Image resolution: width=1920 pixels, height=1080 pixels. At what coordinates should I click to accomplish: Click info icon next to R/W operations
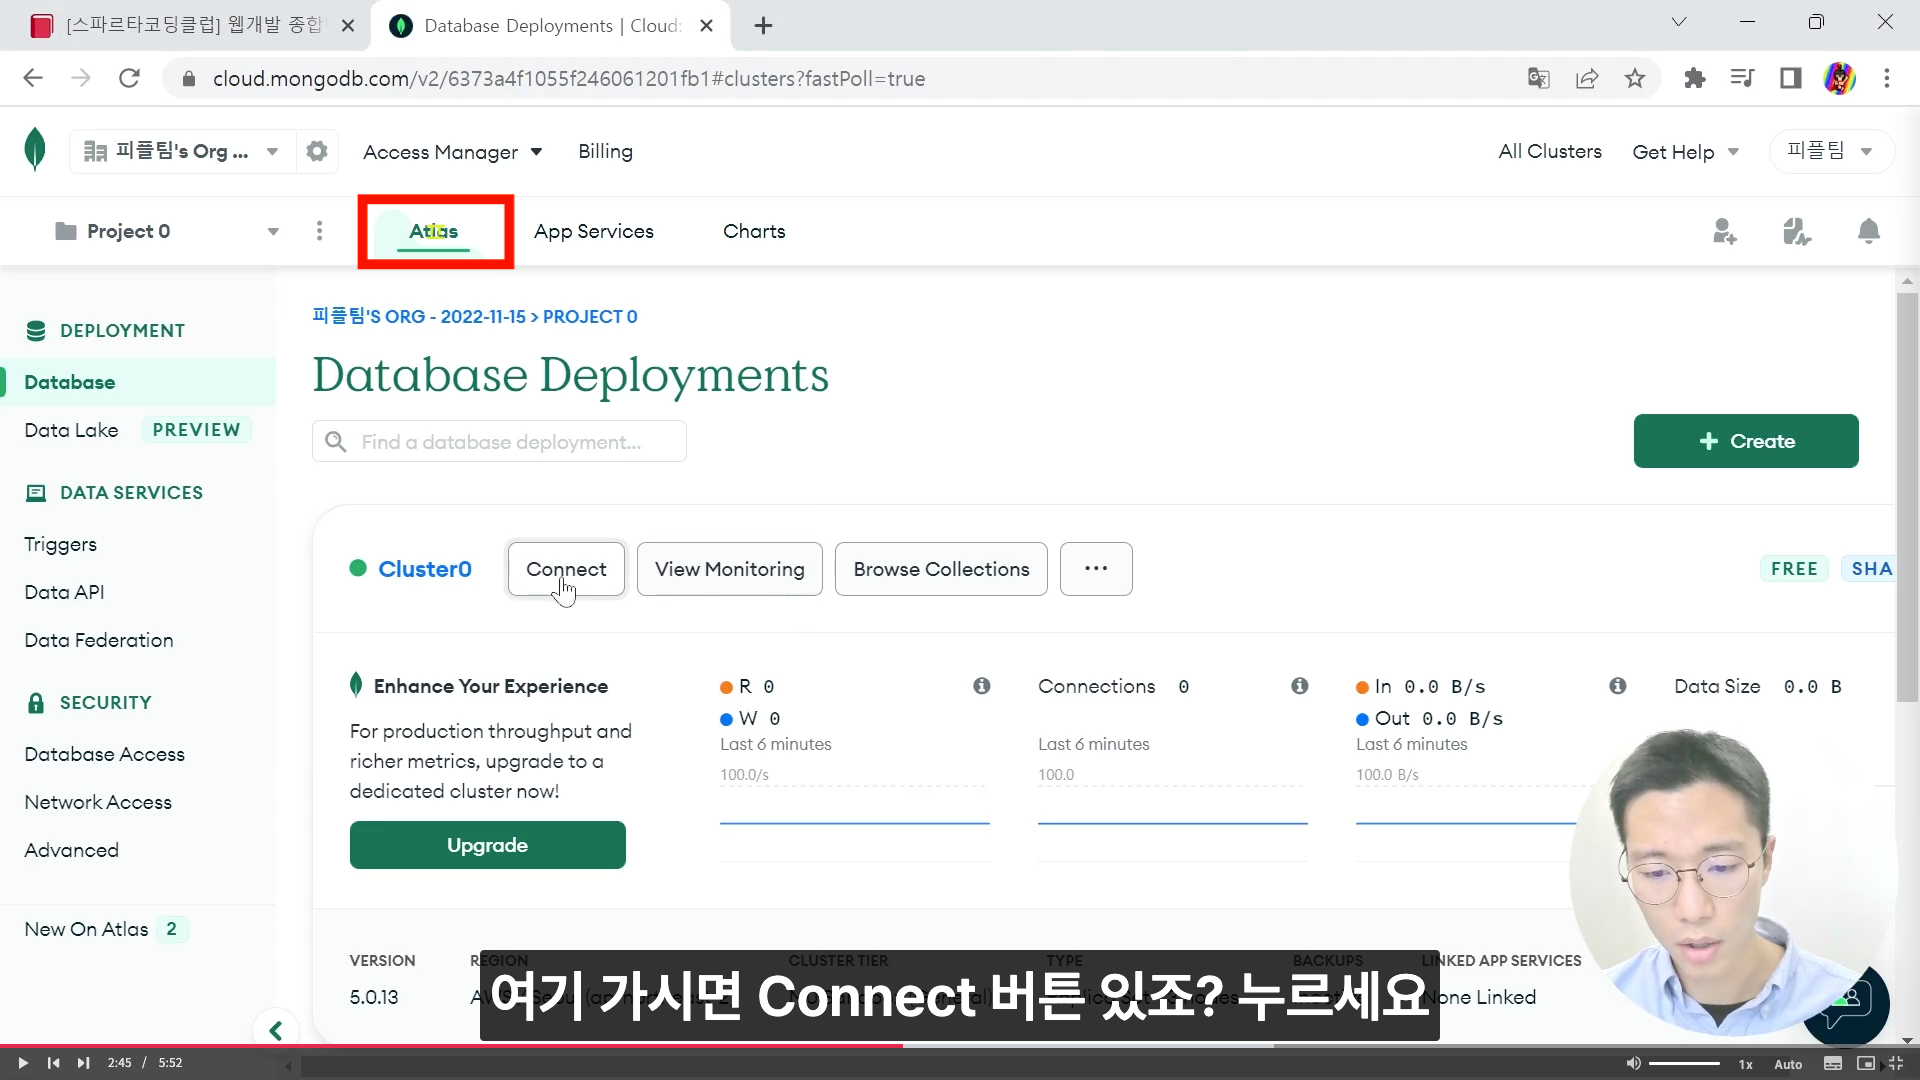[982, 686]
